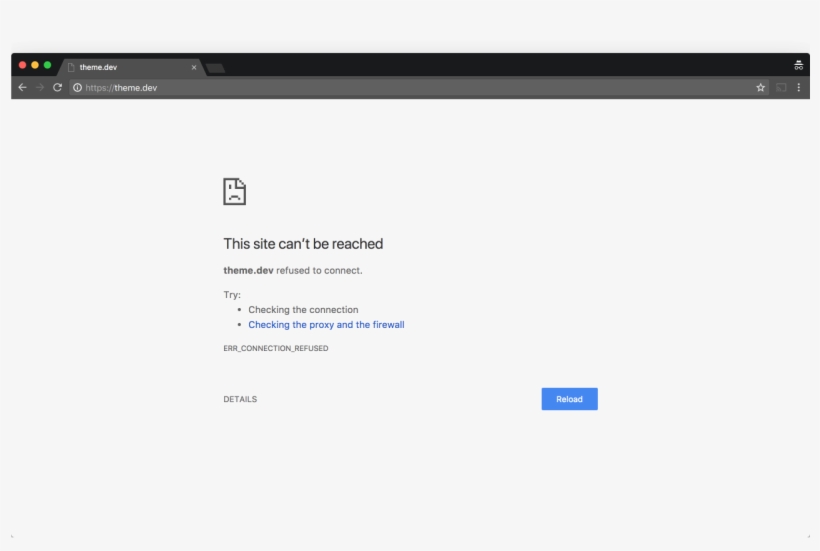Maximize window with the green button
The width and height of the screenshot is (820, 551).
[48, 65]
